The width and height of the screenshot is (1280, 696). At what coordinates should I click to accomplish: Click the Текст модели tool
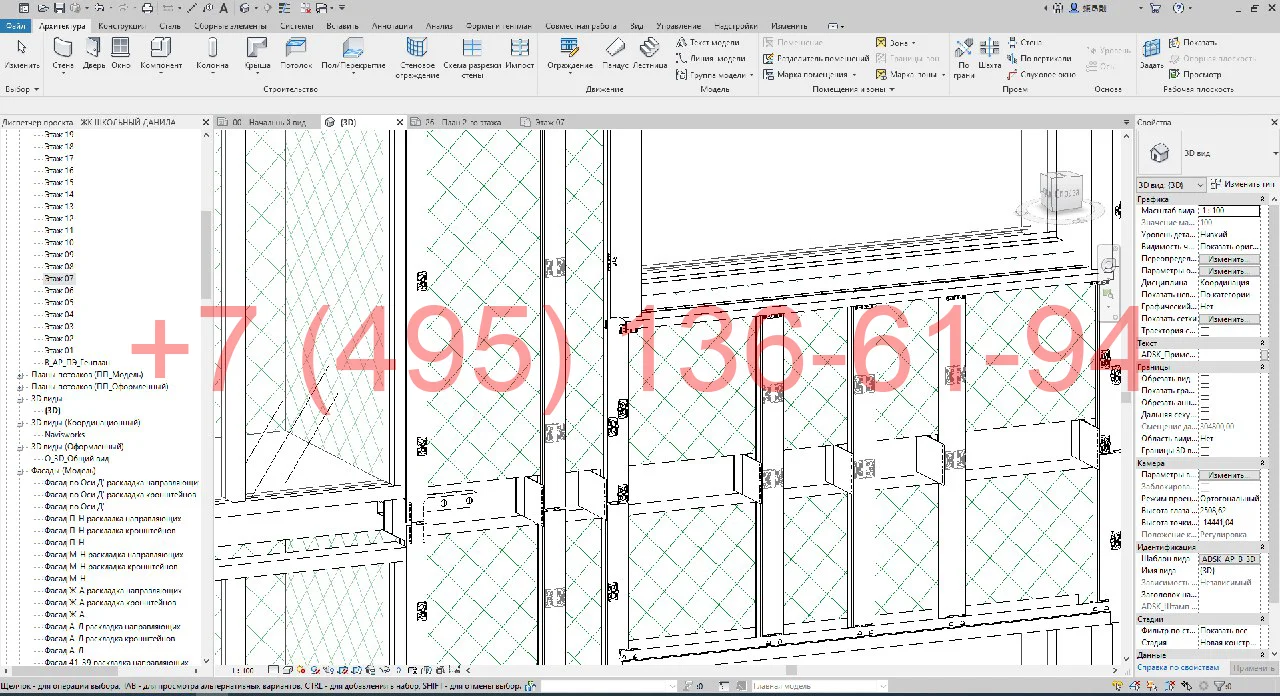click(x=709, y=43)
